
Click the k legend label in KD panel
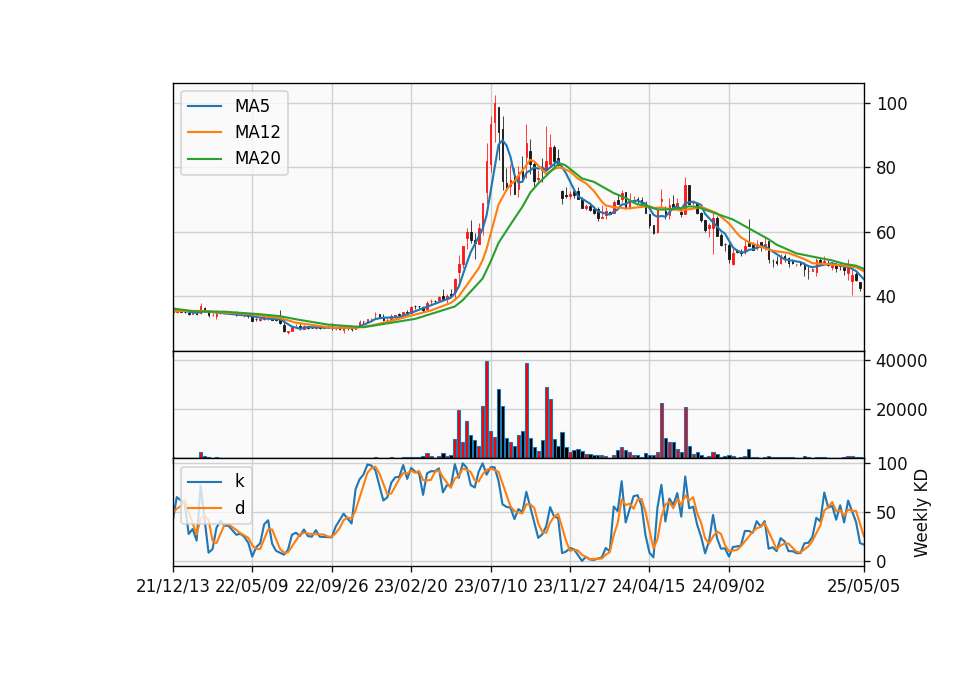(x=239, y=481)
